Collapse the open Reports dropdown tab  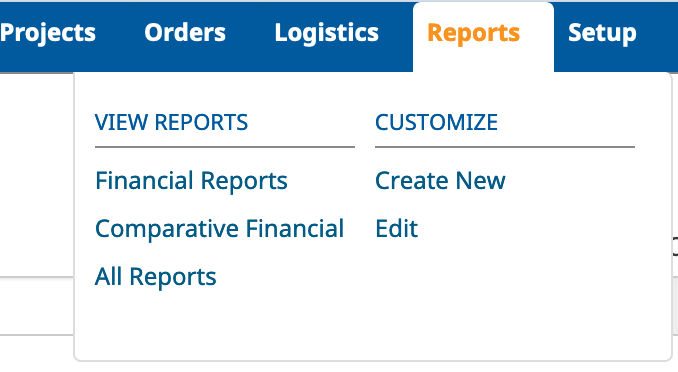[473, 33]
